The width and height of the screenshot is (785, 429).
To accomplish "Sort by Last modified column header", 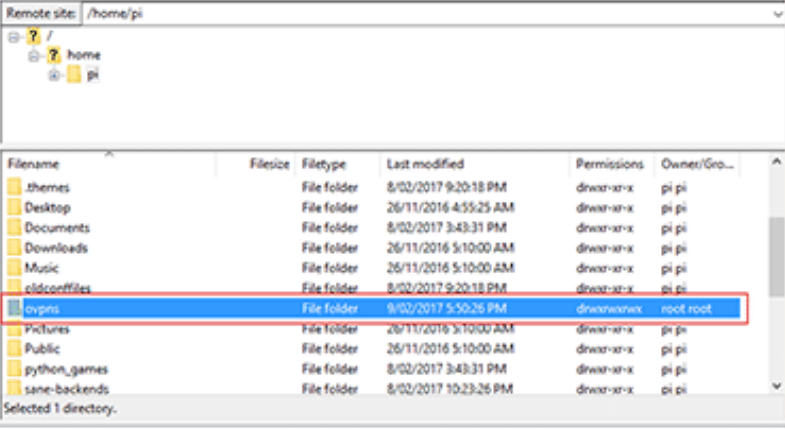I will 426,164.
